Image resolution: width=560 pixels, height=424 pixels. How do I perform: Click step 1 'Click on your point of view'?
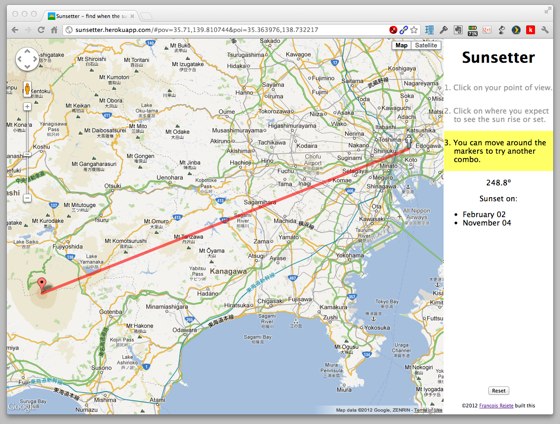point(499,88)
